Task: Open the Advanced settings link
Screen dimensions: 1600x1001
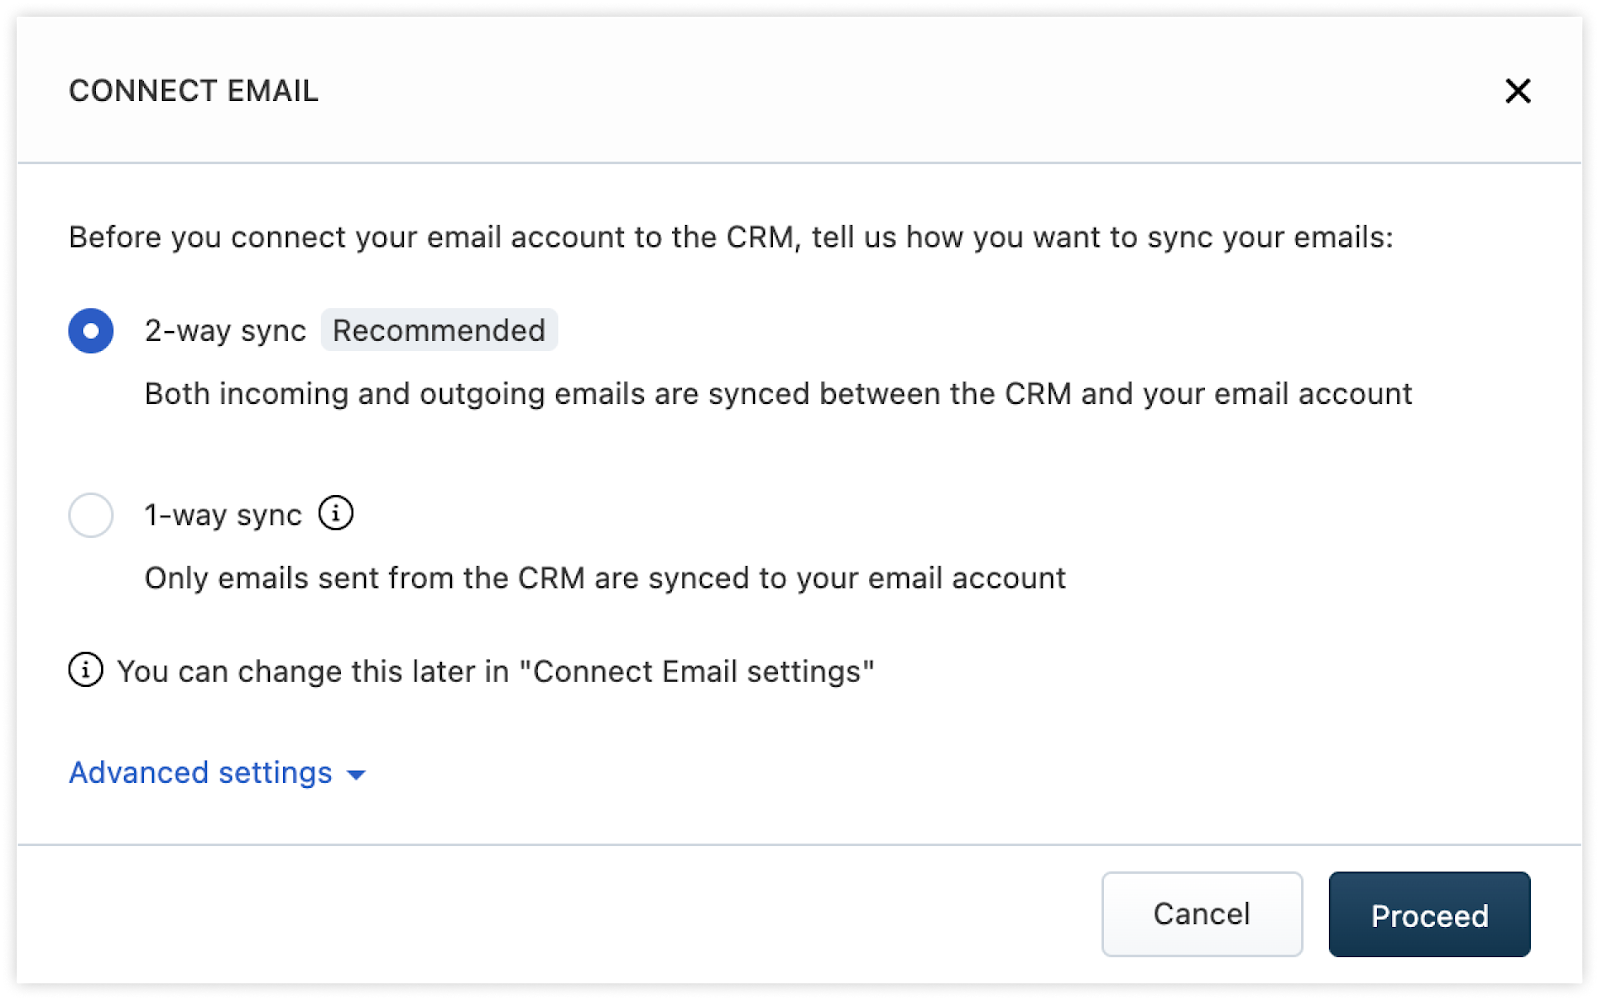Action: pos(201,773)
